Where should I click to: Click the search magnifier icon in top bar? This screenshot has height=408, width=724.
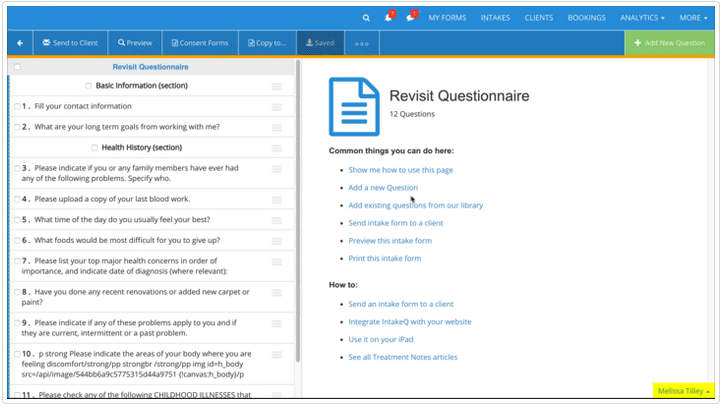pos(366,18)
